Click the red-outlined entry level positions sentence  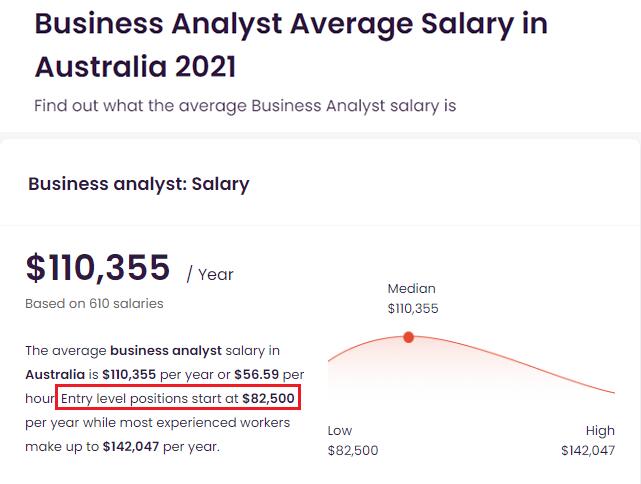(x=178, y=399)
